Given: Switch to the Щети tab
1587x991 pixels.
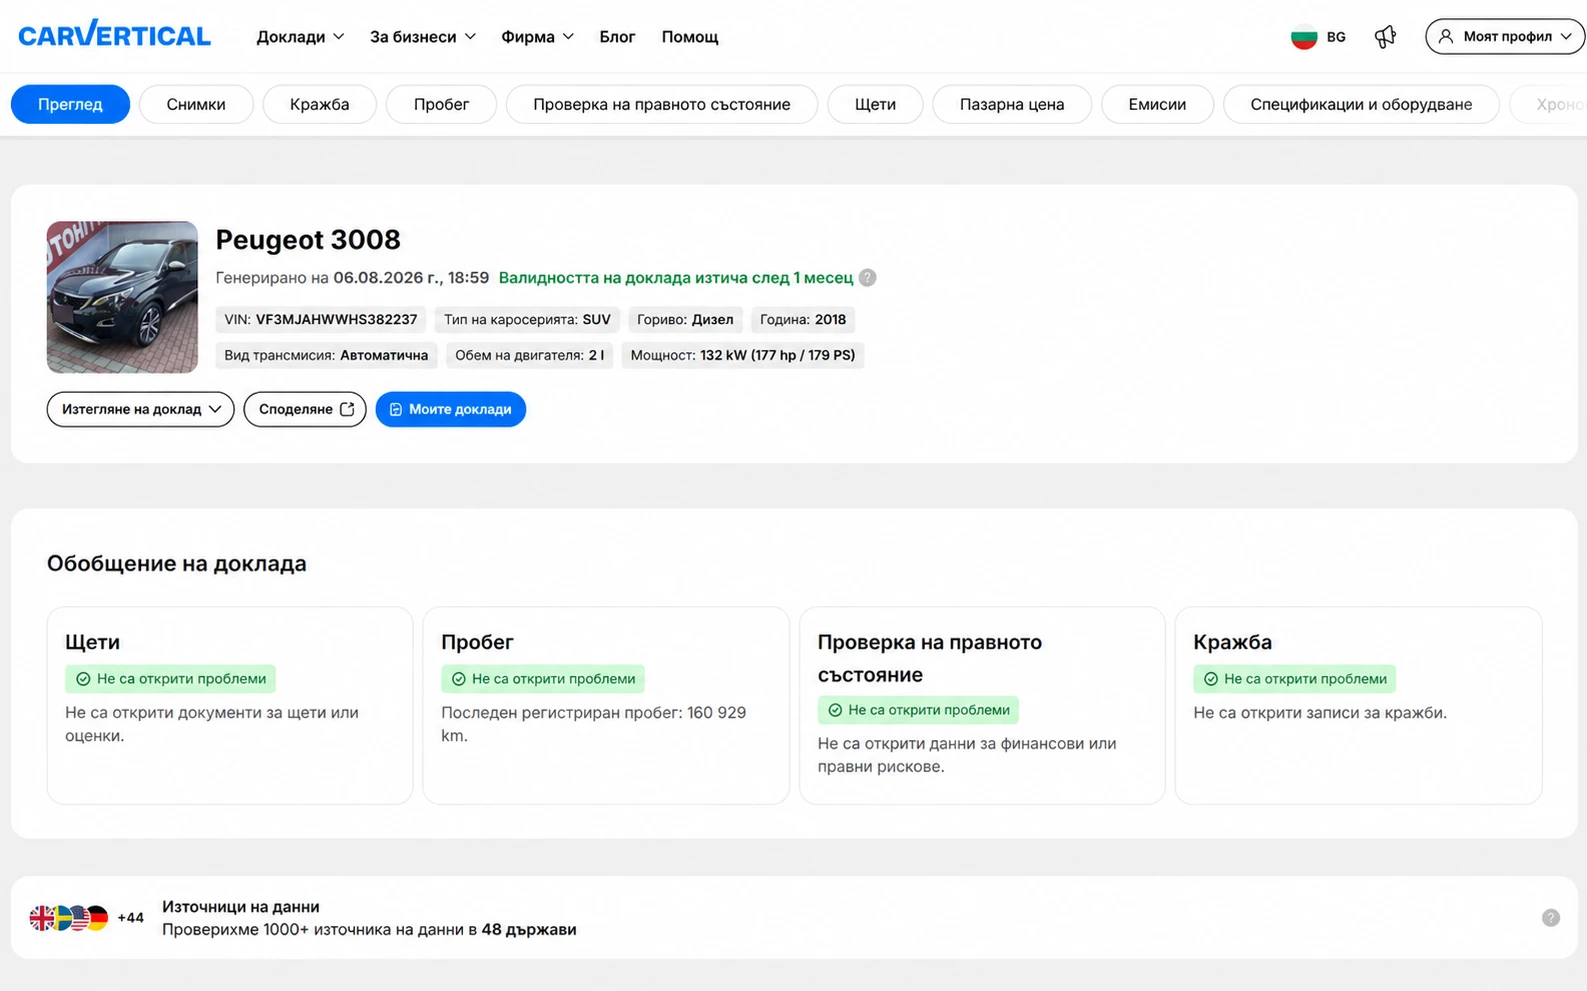Looking at the screenshot, I should coord(875,104).
